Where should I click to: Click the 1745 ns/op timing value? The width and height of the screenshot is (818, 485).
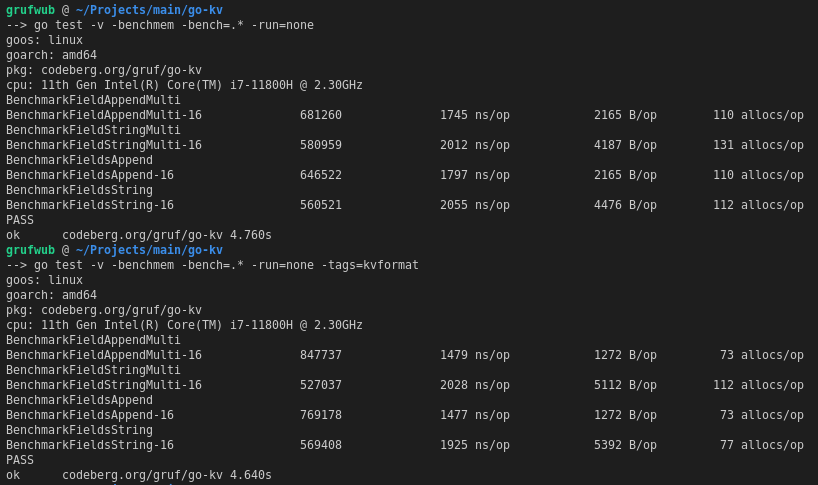pyautogui.click(x=475, y=115)
